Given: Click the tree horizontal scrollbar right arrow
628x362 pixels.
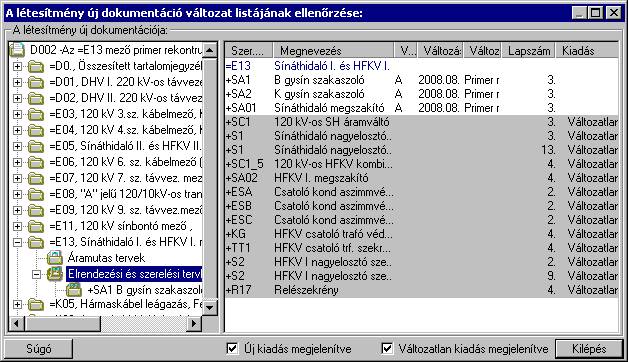Looking at the screenshot, I should [194, 323].
